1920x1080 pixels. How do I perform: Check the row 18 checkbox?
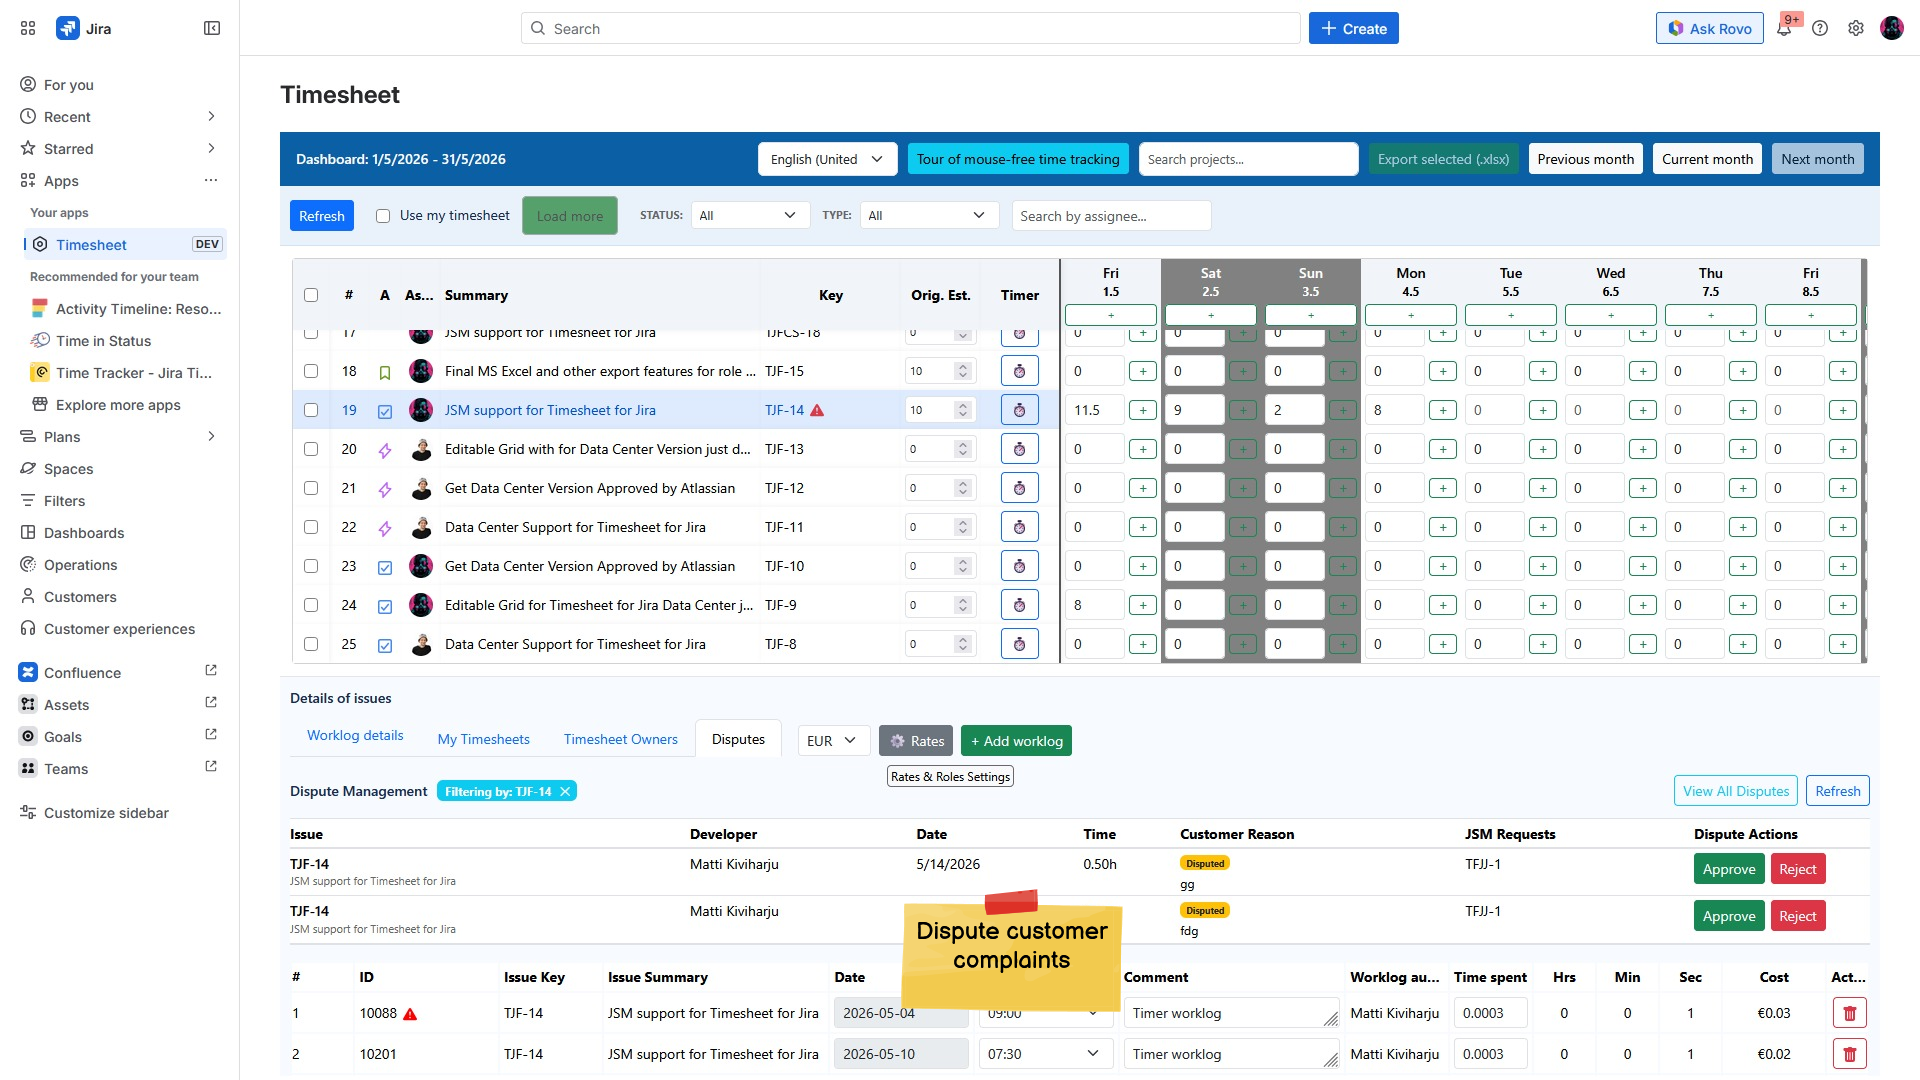pos(311,371)
